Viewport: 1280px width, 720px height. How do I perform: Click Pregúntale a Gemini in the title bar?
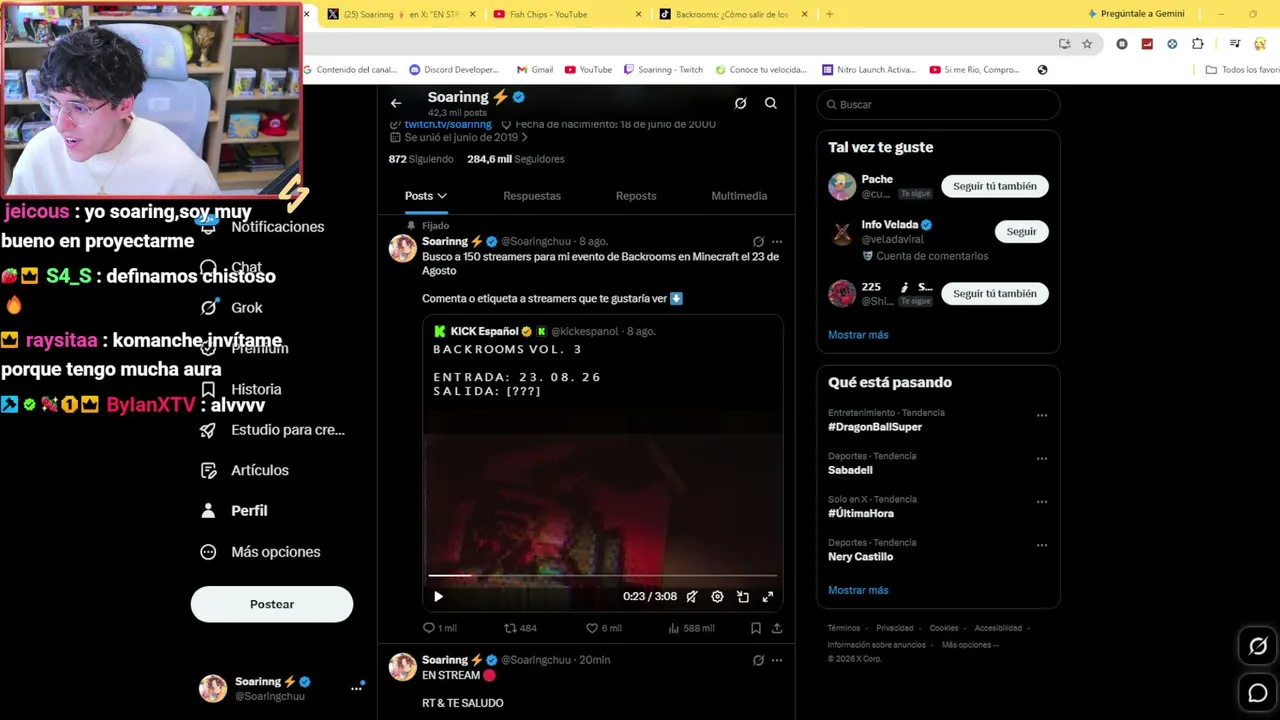pyautogui.click(x=1136, y=14)
